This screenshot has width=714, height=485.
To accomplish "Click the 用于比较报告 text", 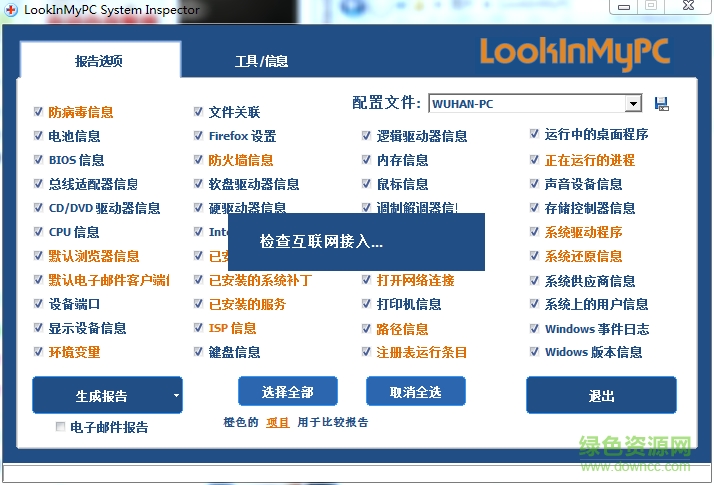I will (332, 422).
